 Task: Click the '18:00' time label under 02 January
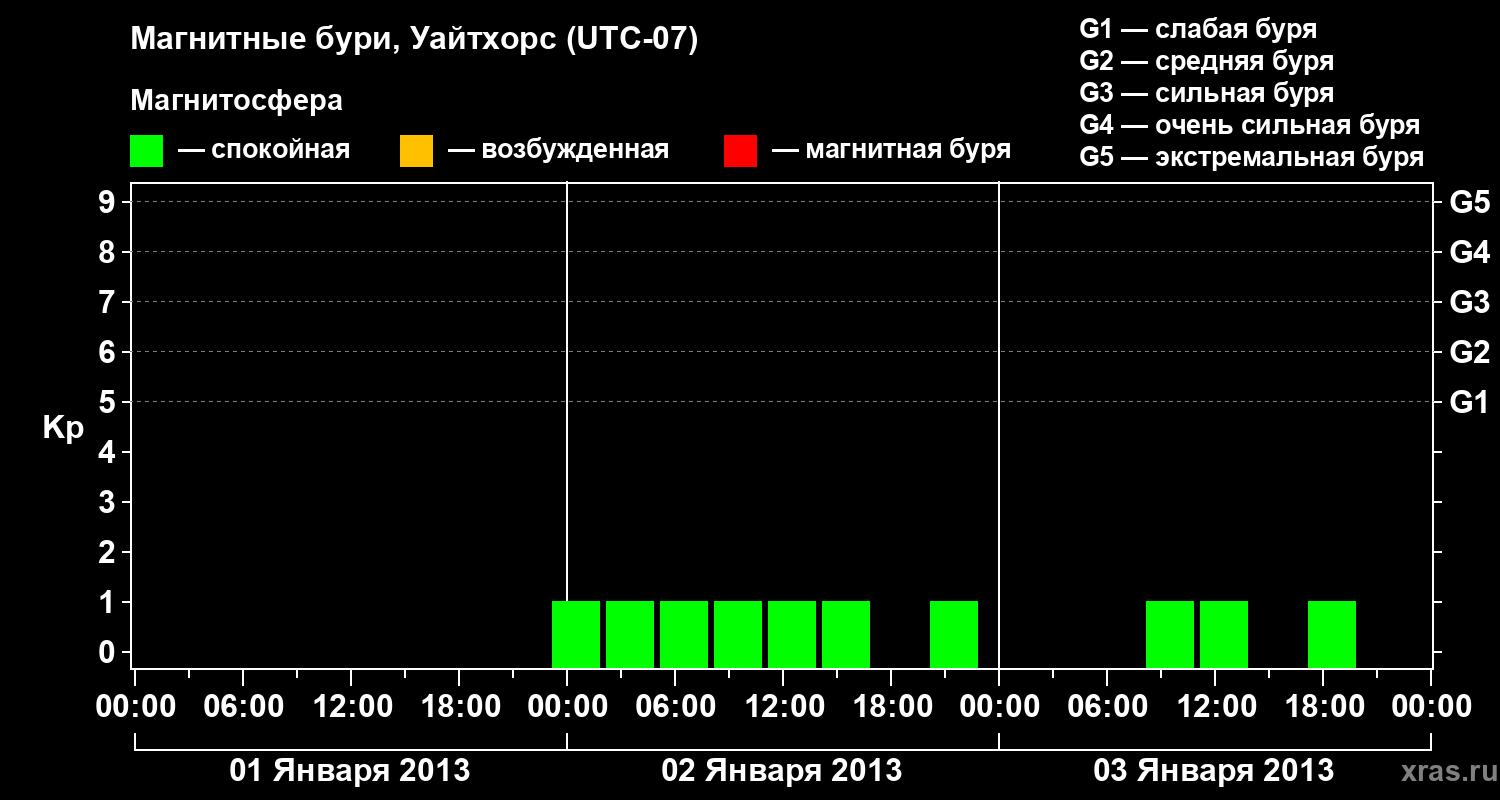pyautogui.click(x=891, y=707)
